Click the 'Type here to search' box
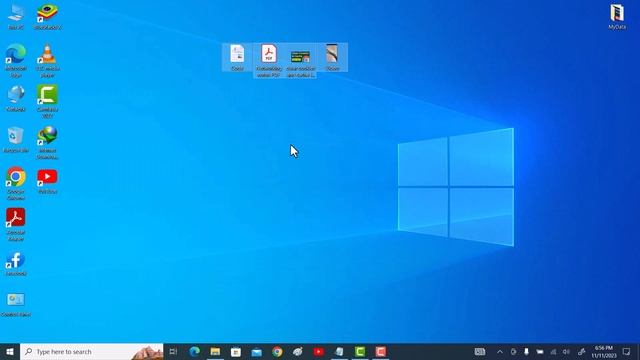The width and height of the screenshot is (640, 360). click(91, 351)
